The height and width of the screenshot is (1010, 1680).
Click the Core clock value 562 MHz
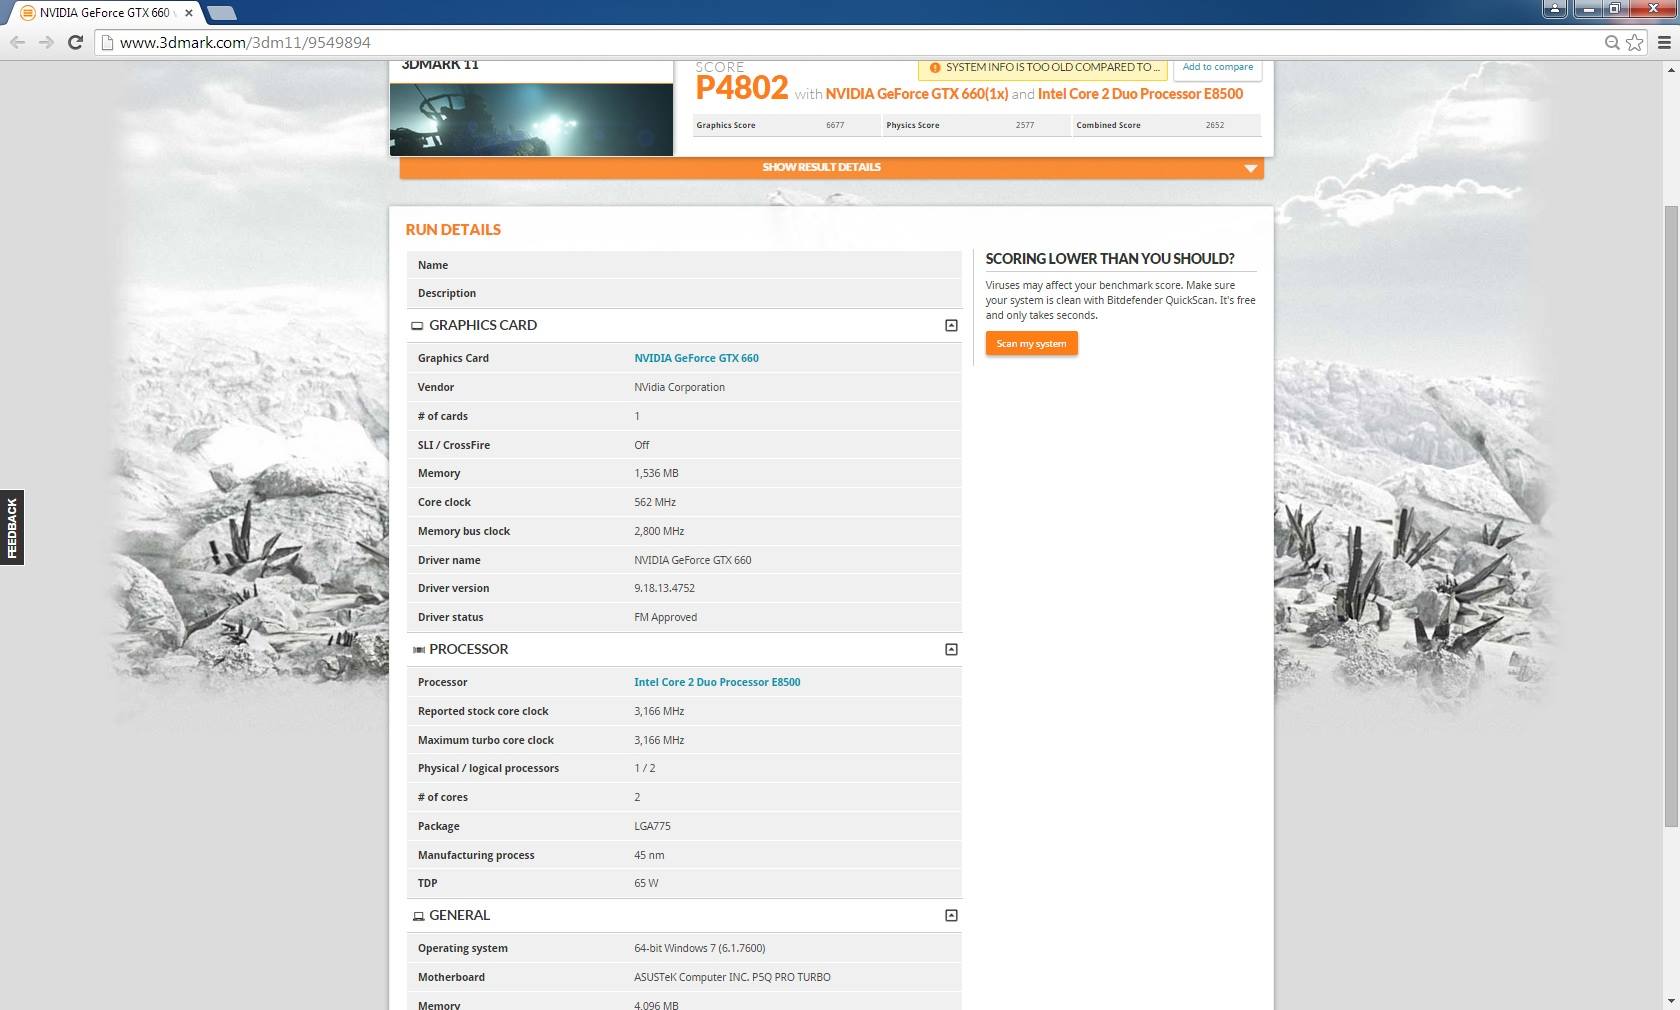(x=655, y=502)
